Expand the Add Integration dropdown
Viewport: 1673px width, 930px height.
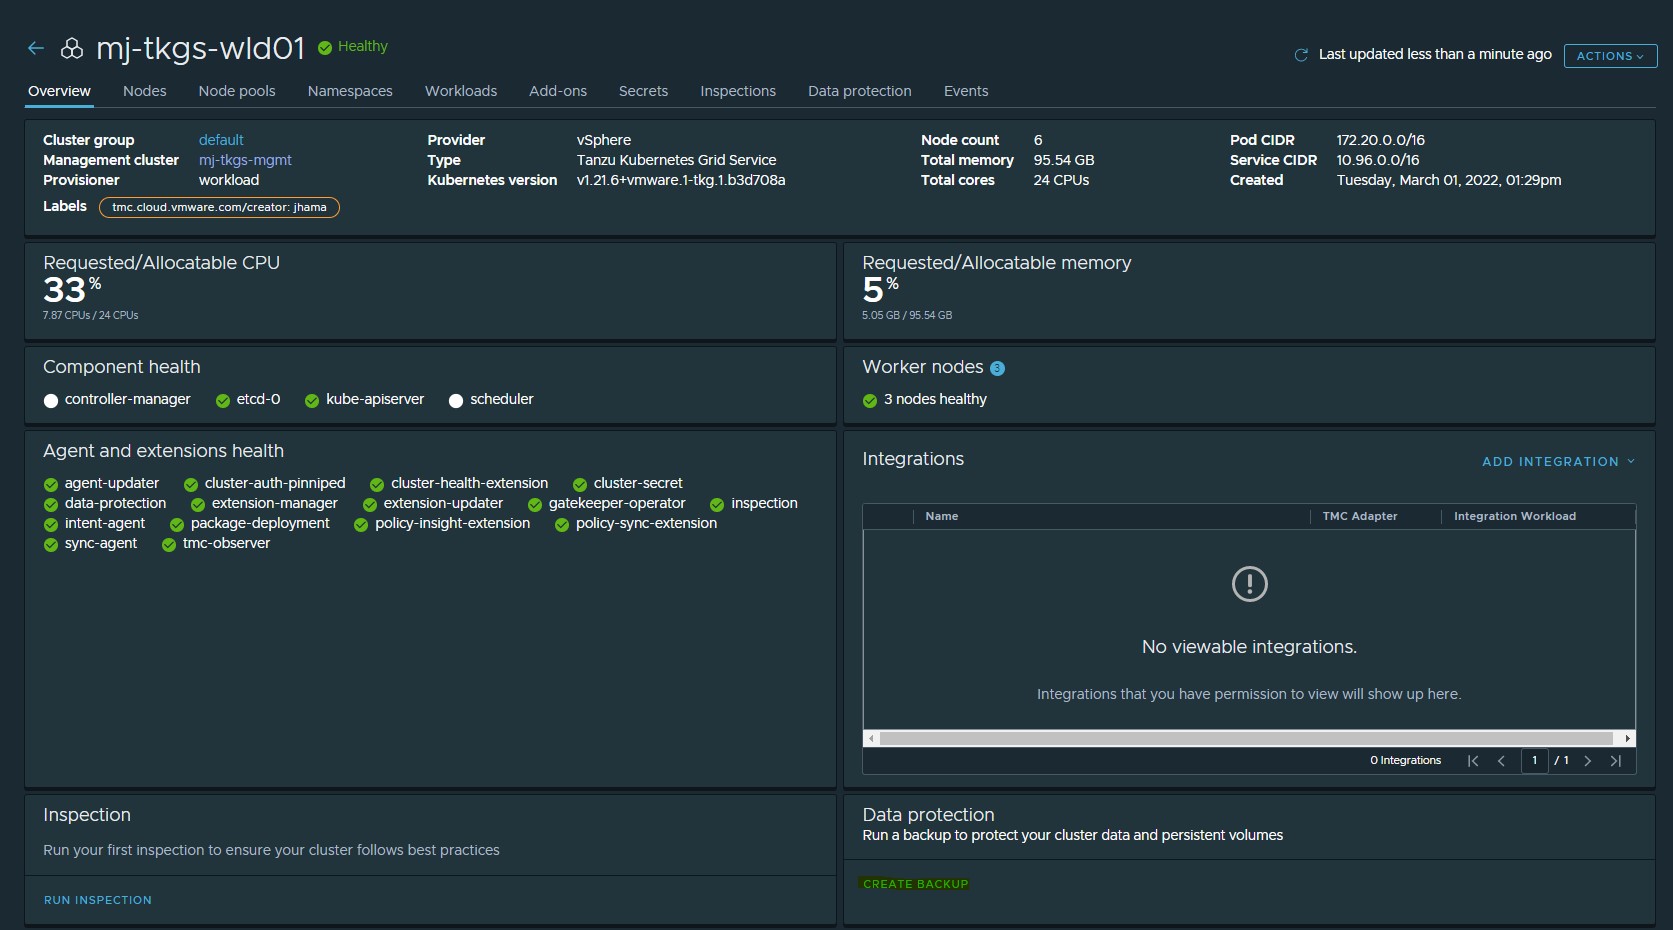(1559, 462)
